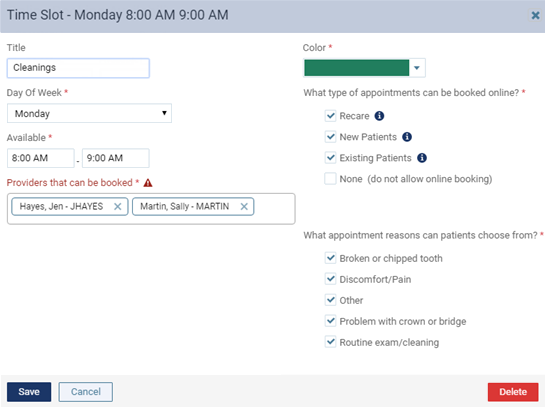Uncheck the Recare appointment type
The width and height of the screenshot is (545, 407).
click(x=330, y=116)
